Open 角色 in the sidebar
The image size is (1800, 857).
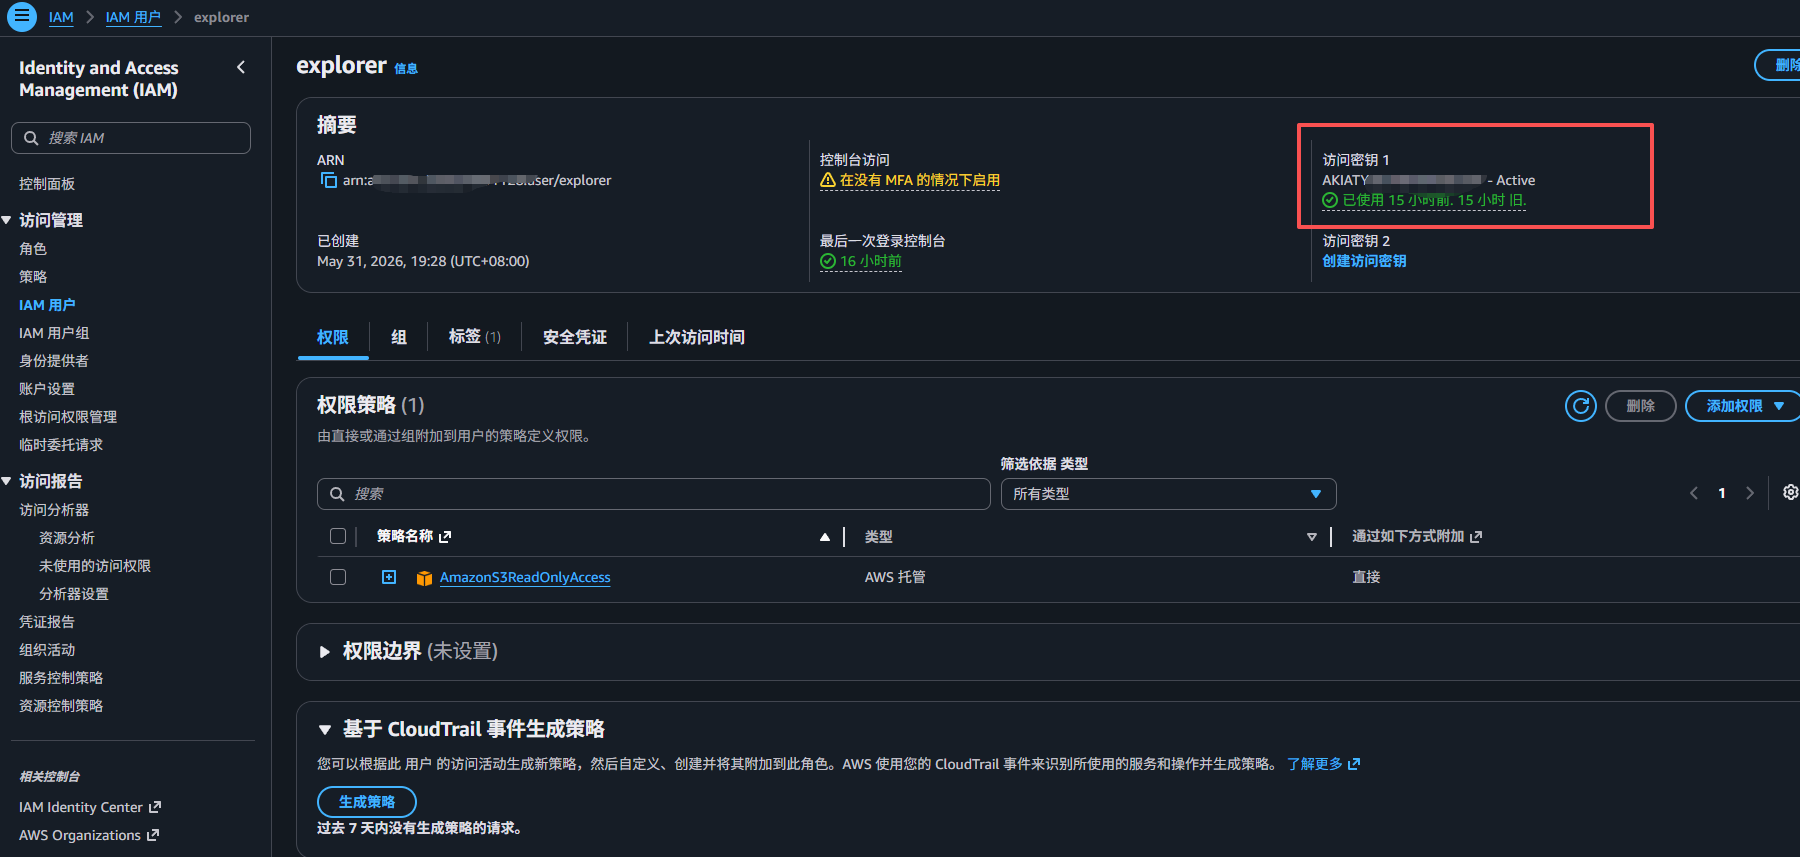[33, 249]
